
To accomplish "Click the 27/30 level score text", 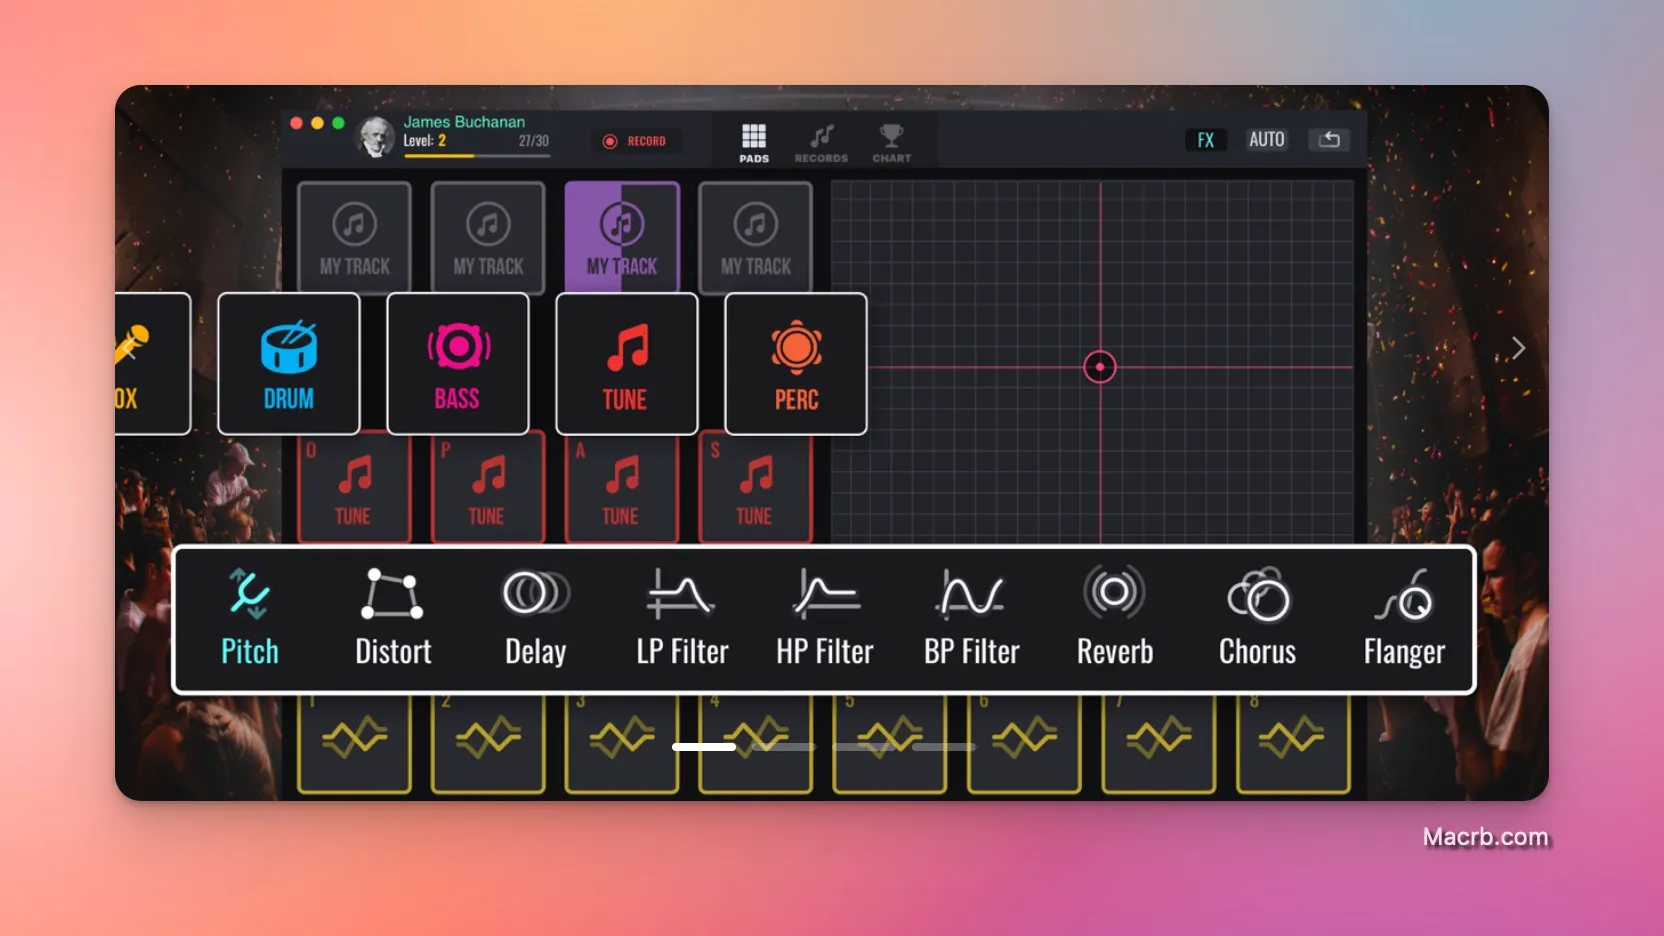I will coord(533,141).
